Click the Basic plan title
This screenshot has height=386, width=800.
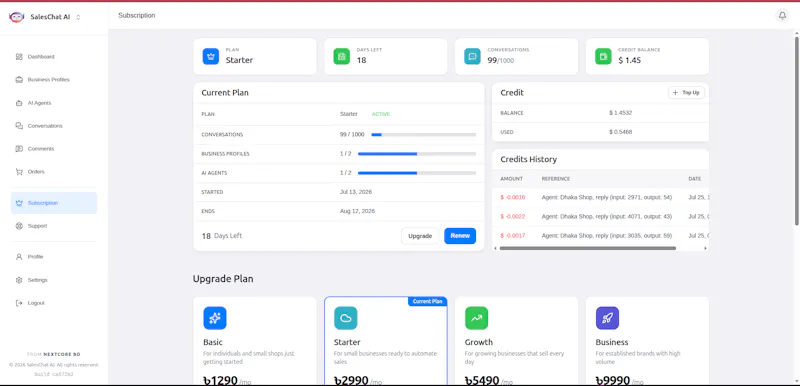tap(213, 342)
